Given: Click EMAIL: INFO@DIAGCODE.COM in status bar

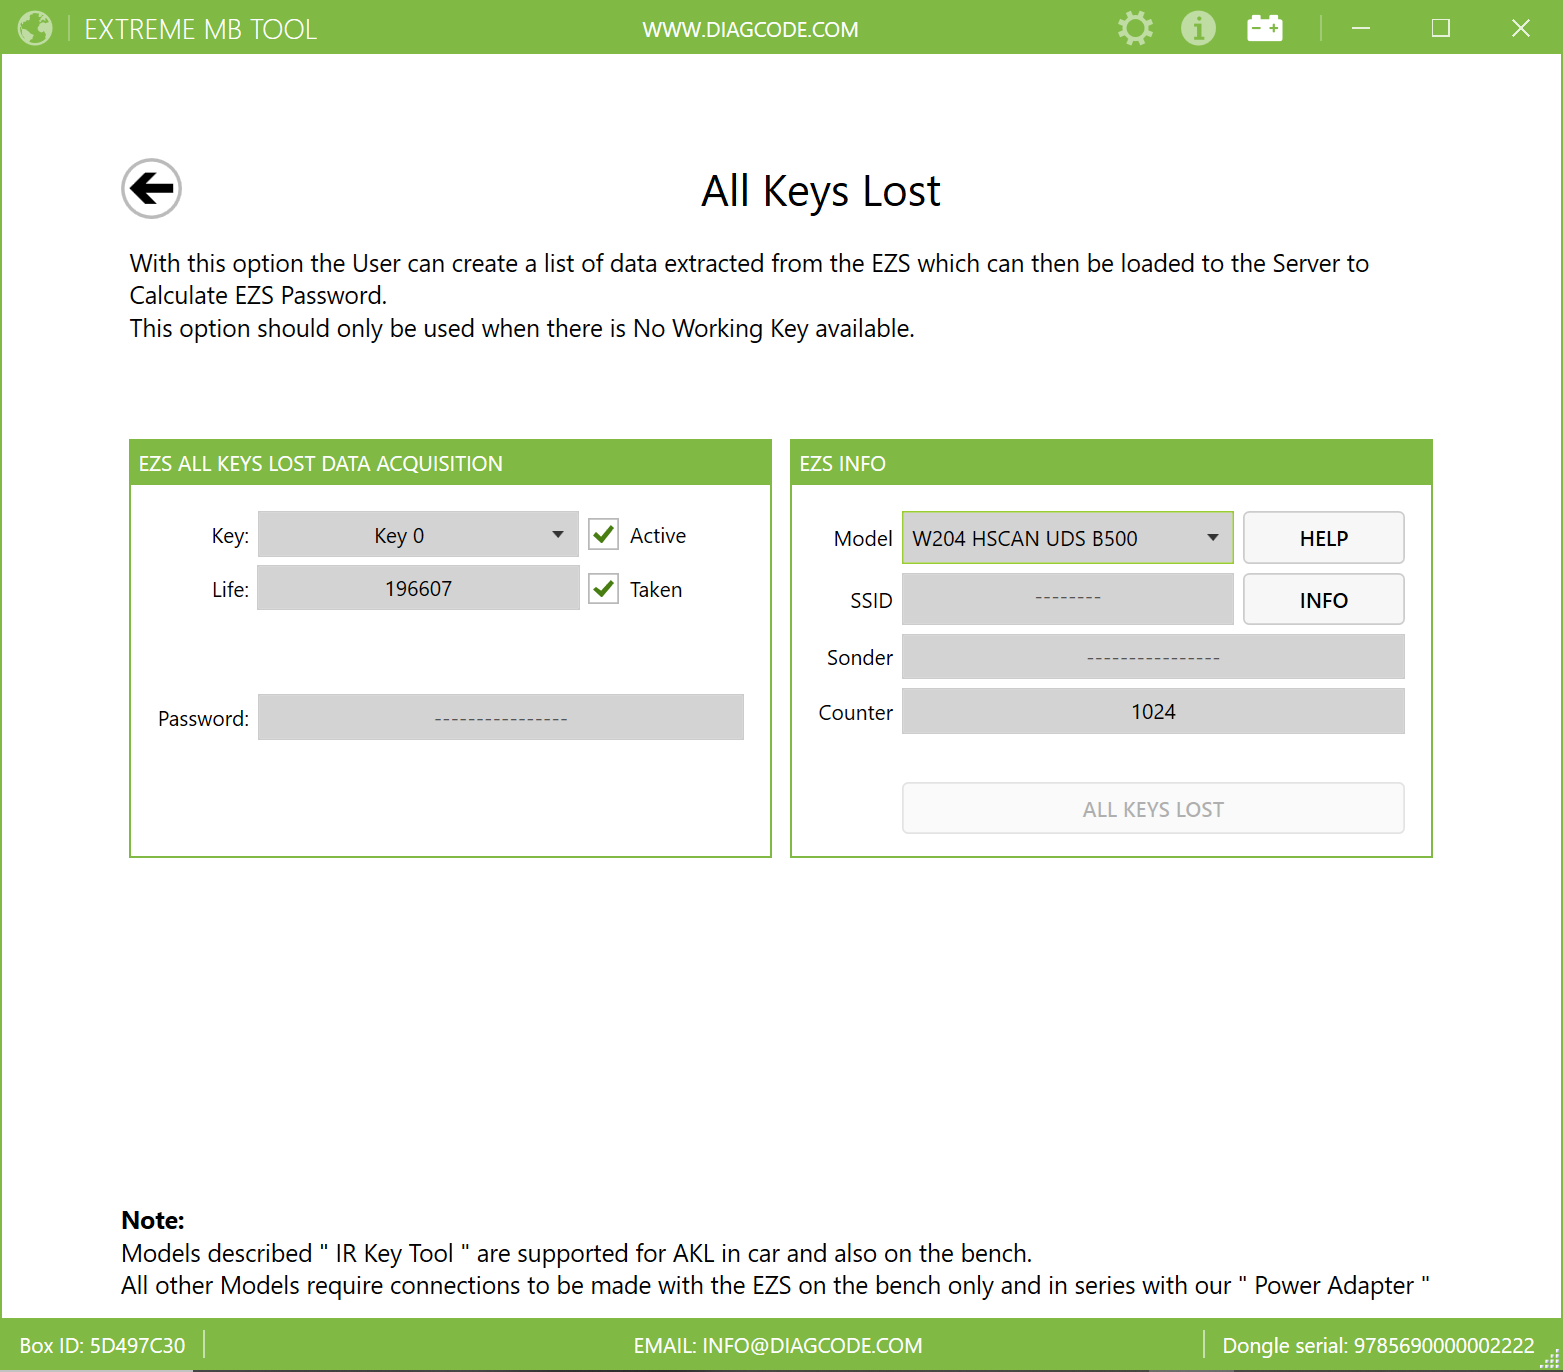Looking at the screenshot, I should click(x=778, y=1346).
